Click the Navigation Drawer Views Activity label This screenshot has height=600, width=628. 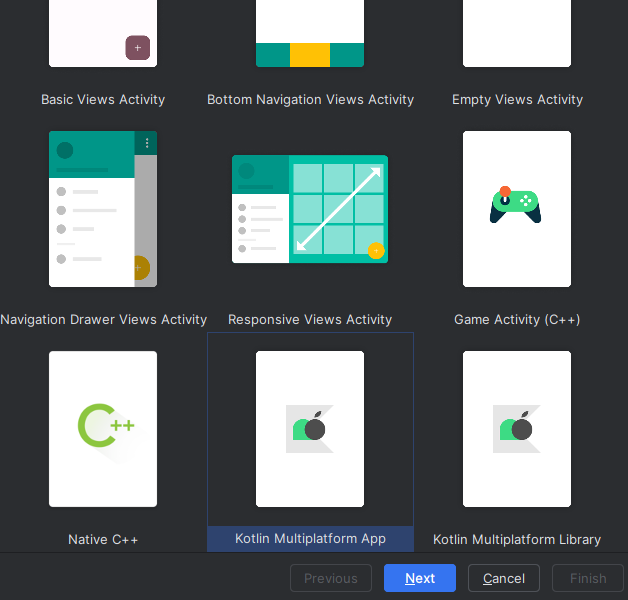[x=104, y=319]
